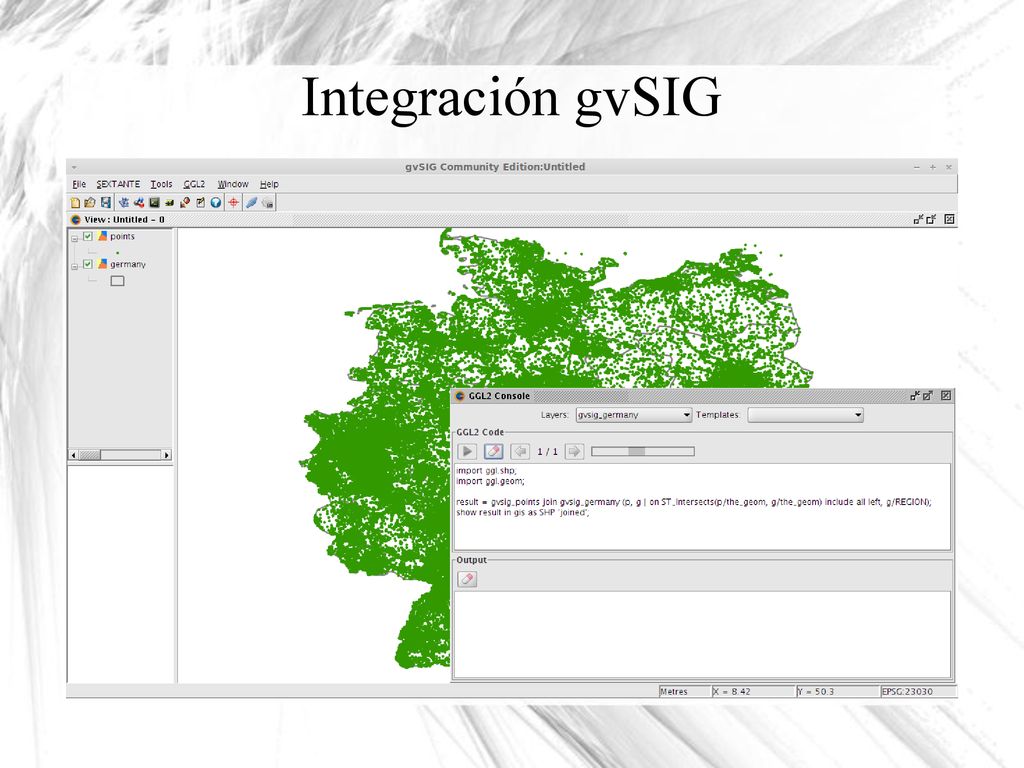Screen dimensions: 1024x768
Task: Open the GGL2 menu
Action: (194, 184)
